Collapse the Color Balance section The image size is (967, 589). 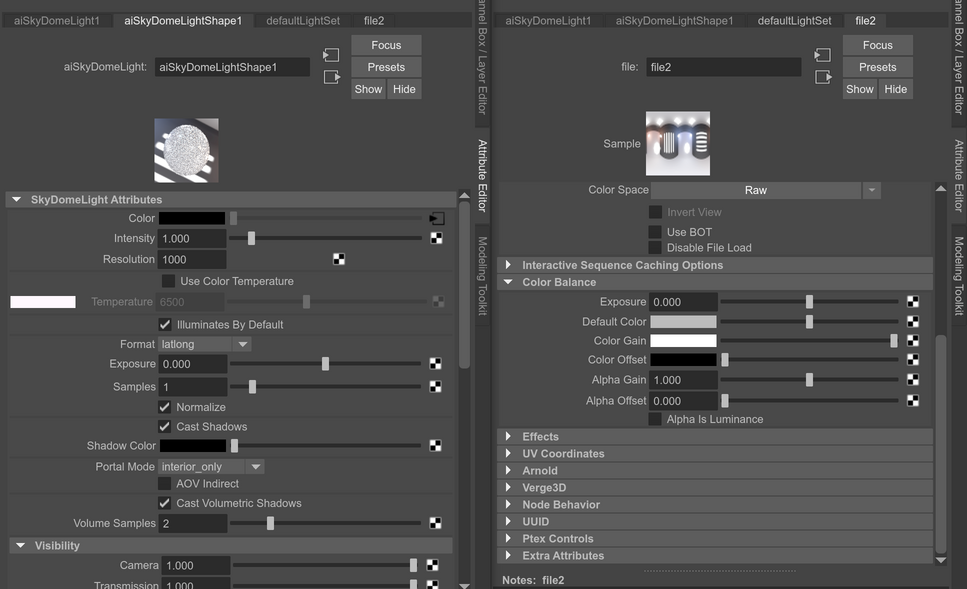point(508,282)
